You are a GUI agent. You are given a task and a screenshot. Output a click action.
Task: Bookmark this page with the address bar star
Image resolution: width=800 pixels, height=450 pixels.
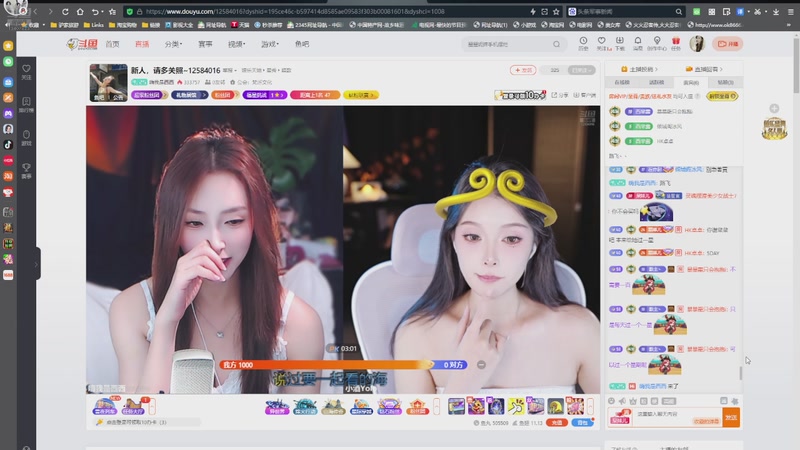pos(556,11)
